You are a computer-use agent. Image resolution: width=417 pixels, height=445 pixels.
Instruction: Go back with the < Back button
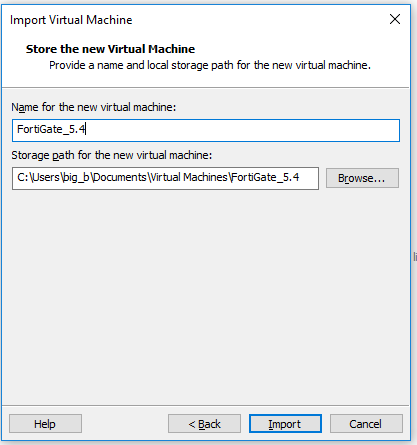point(204,424)
